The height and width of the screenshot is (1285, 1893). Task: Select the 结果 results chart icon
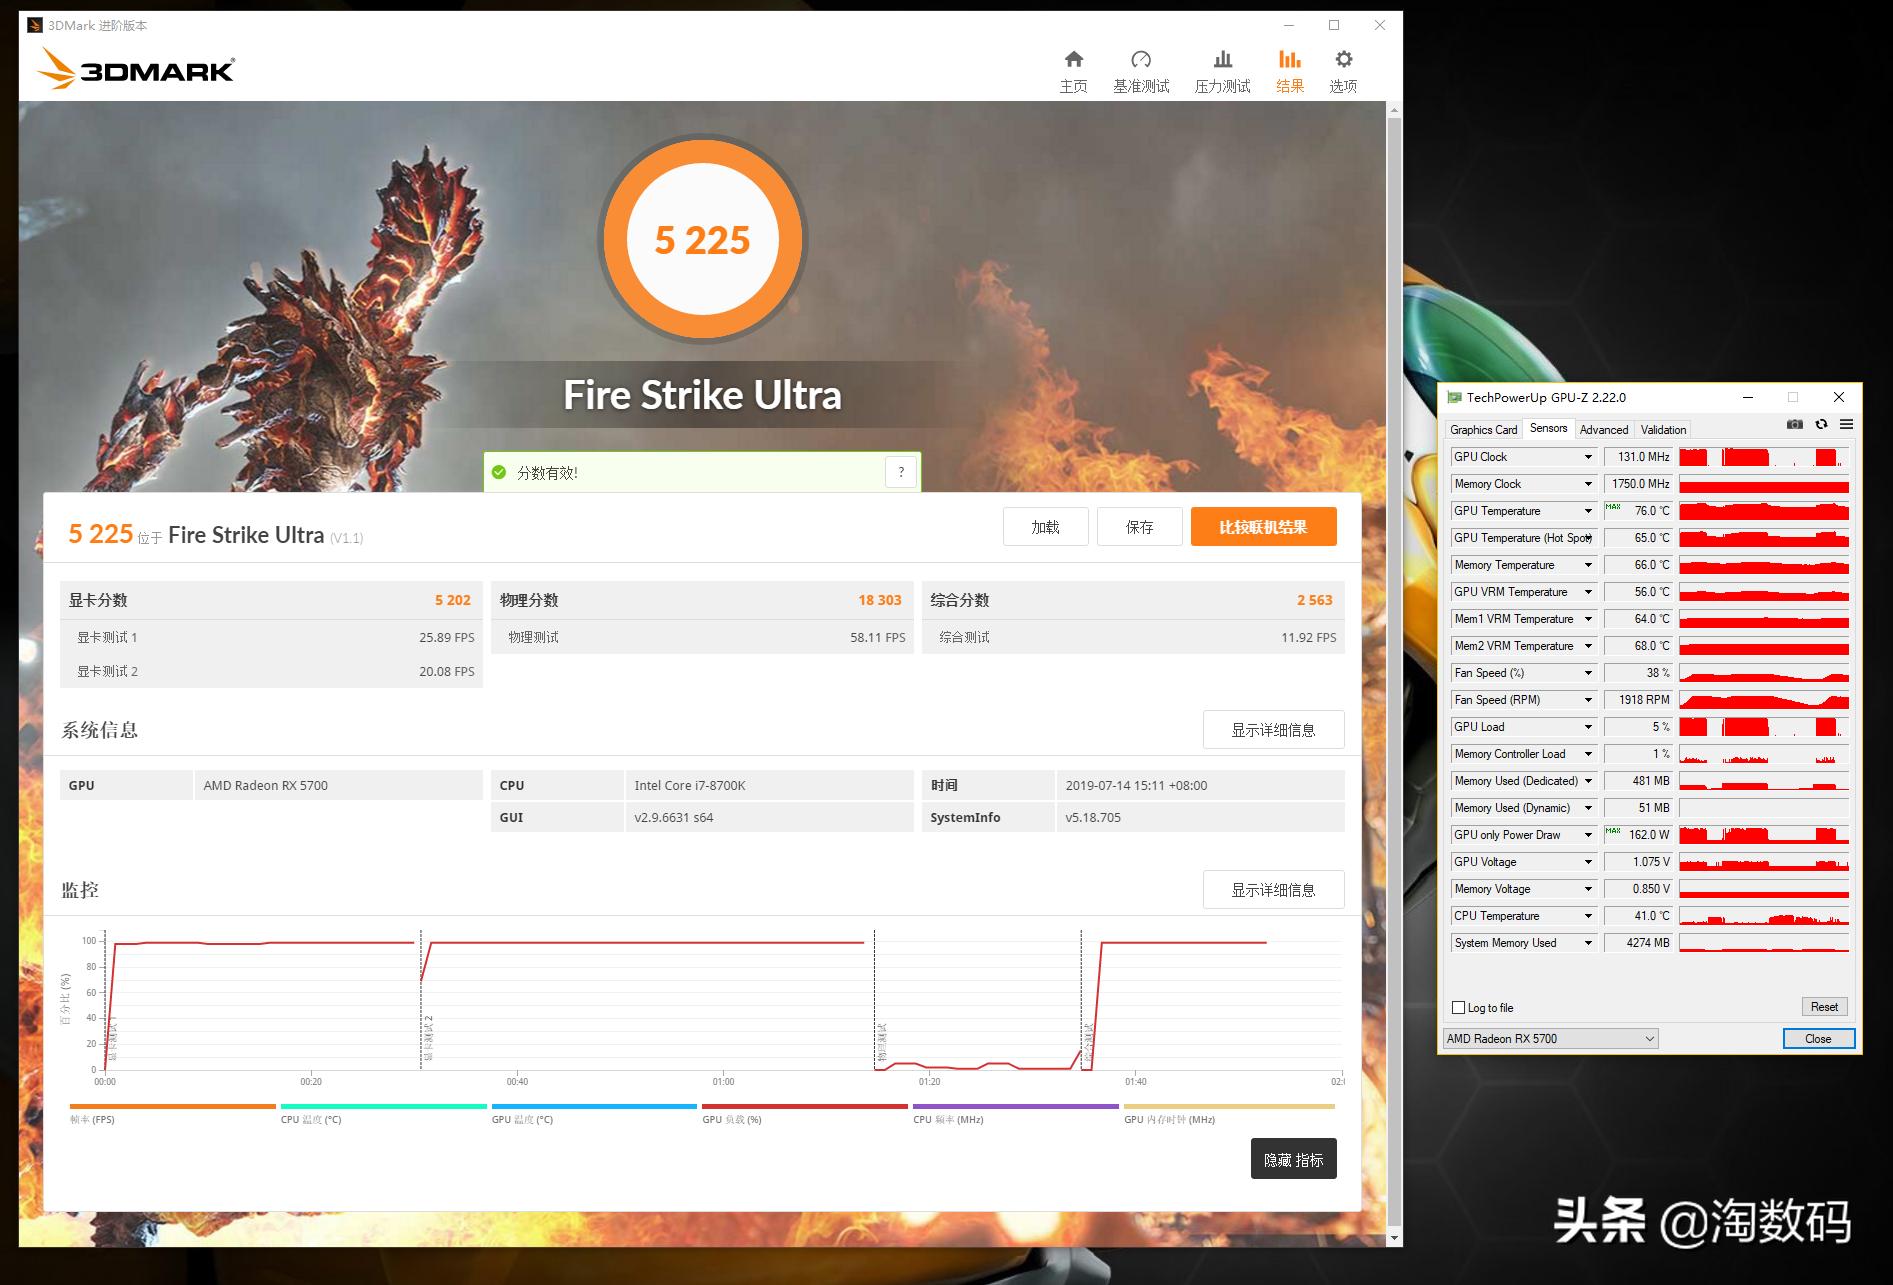[1289, 60]
